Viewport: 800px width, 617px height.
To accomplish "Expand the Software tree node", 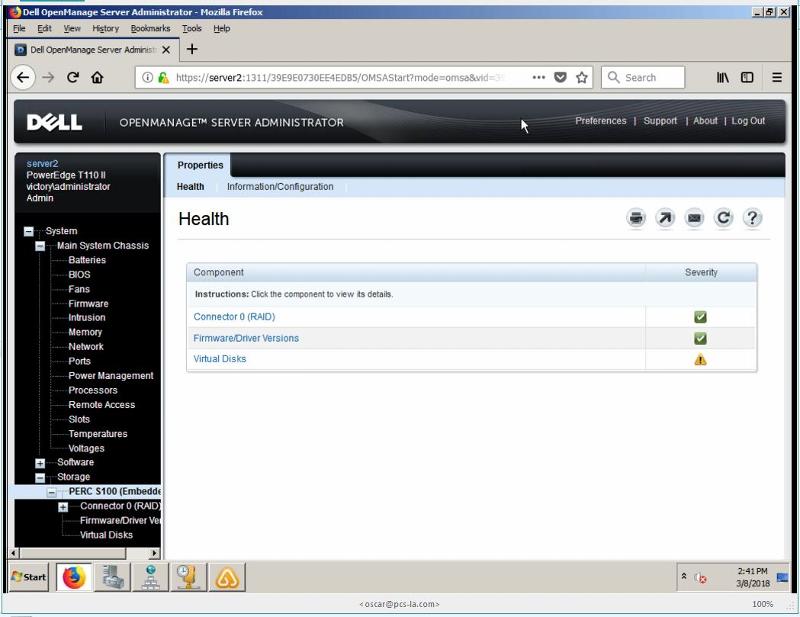I will pos(40,463).
